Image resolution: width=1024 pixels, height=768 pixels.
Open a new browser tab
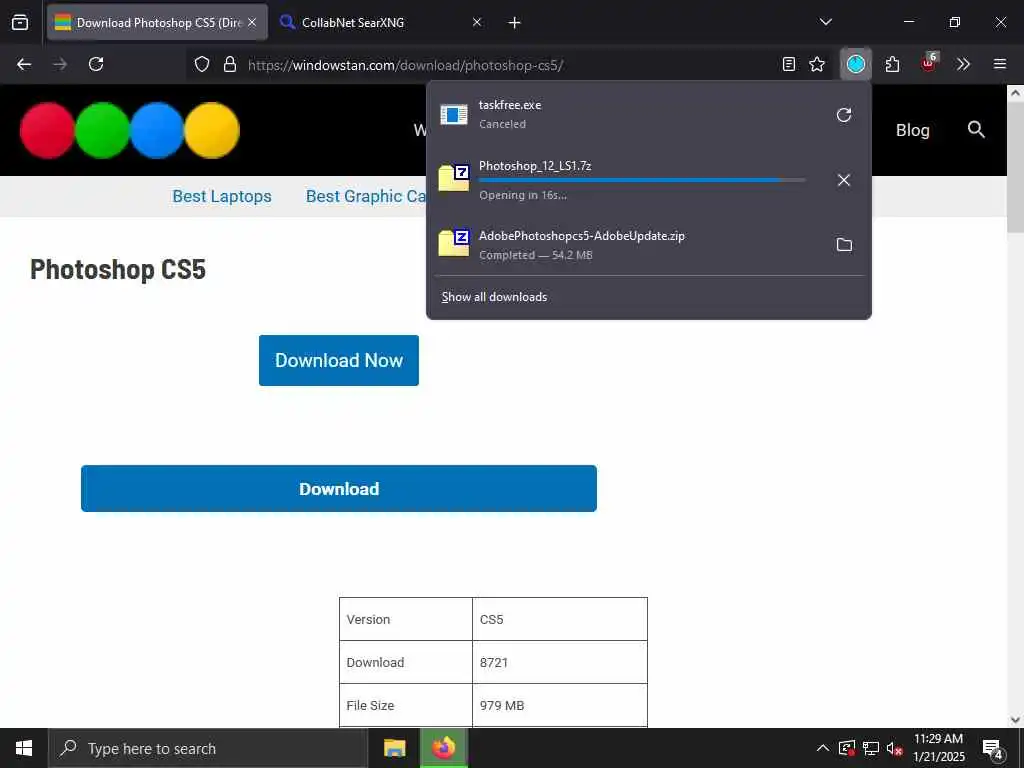point(515,23)
